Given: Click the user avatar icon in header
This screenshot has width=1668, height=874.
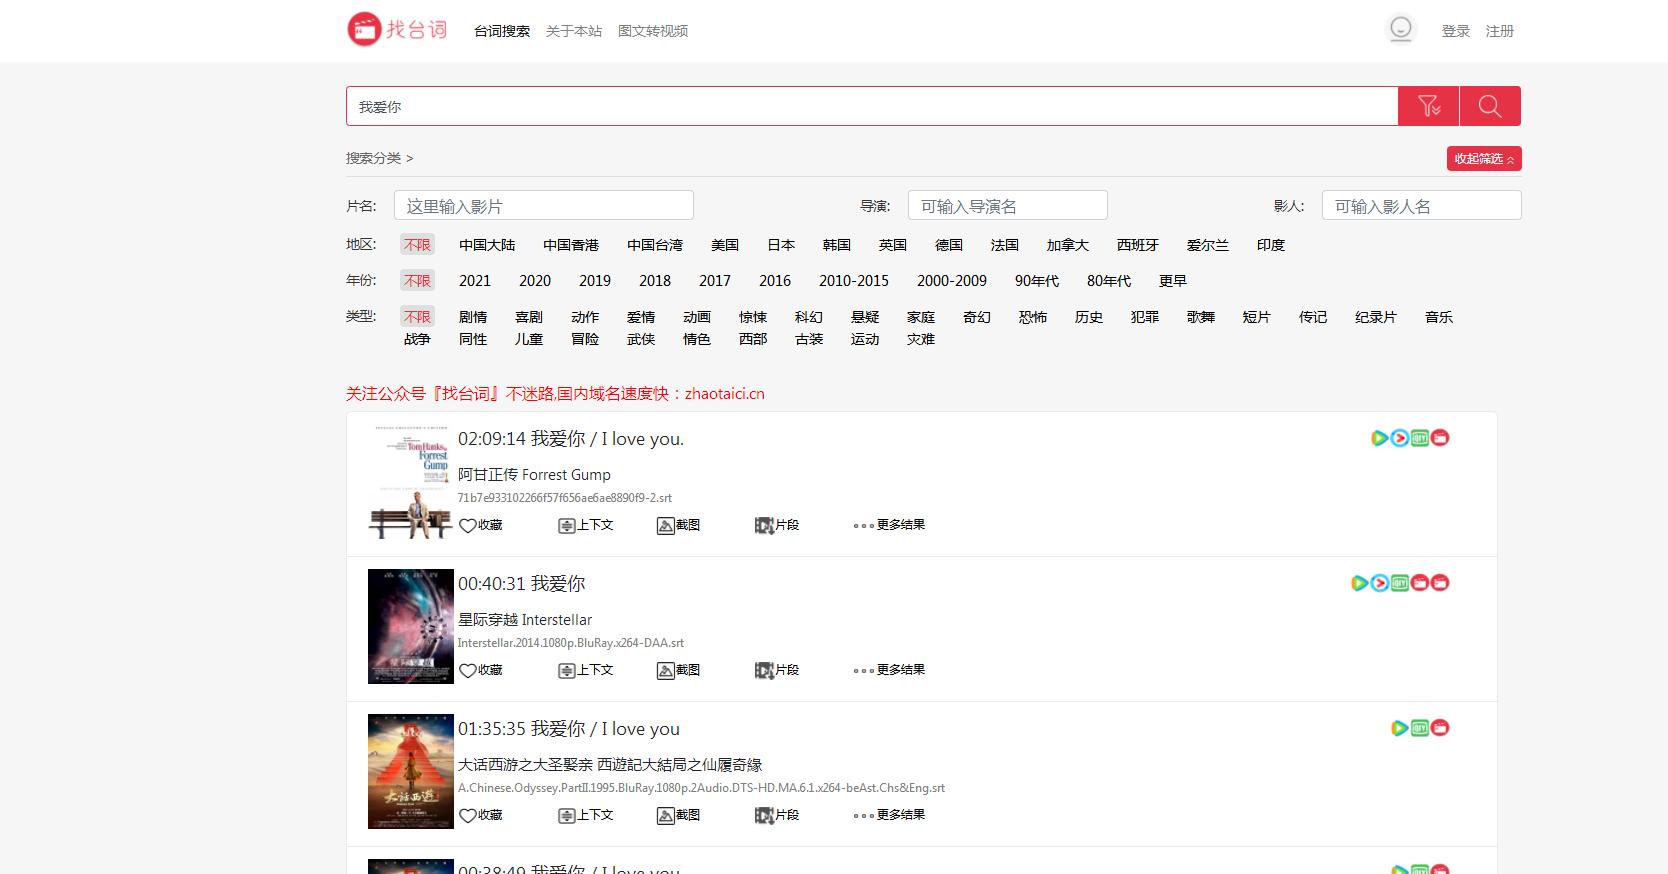Looking at the screenshot, I should [x=1401, y=29].
